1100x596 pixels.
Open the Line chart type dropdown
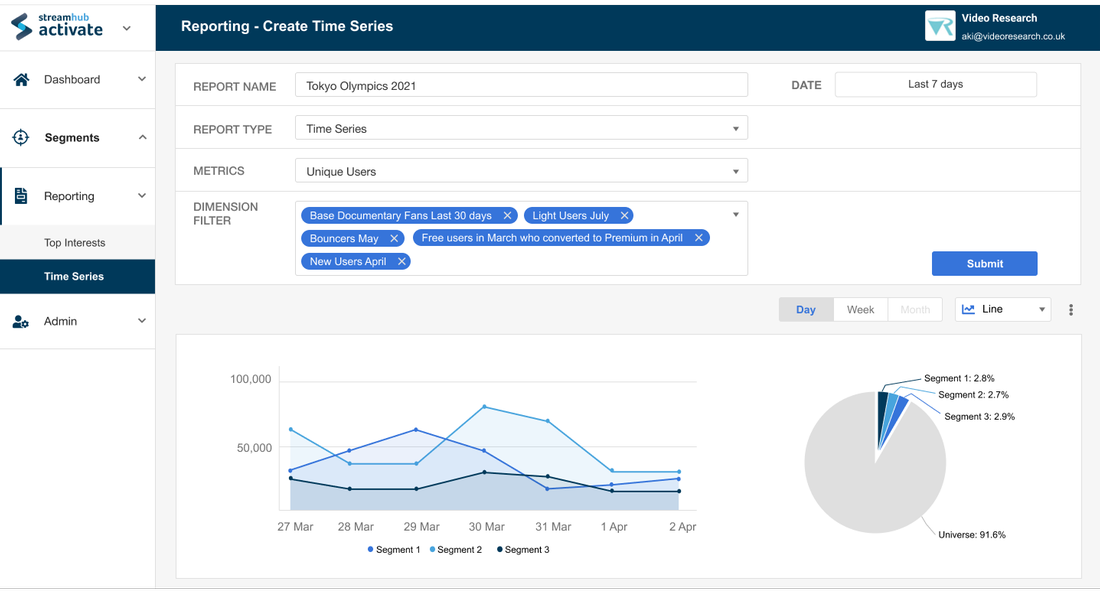pos(1003,310)
